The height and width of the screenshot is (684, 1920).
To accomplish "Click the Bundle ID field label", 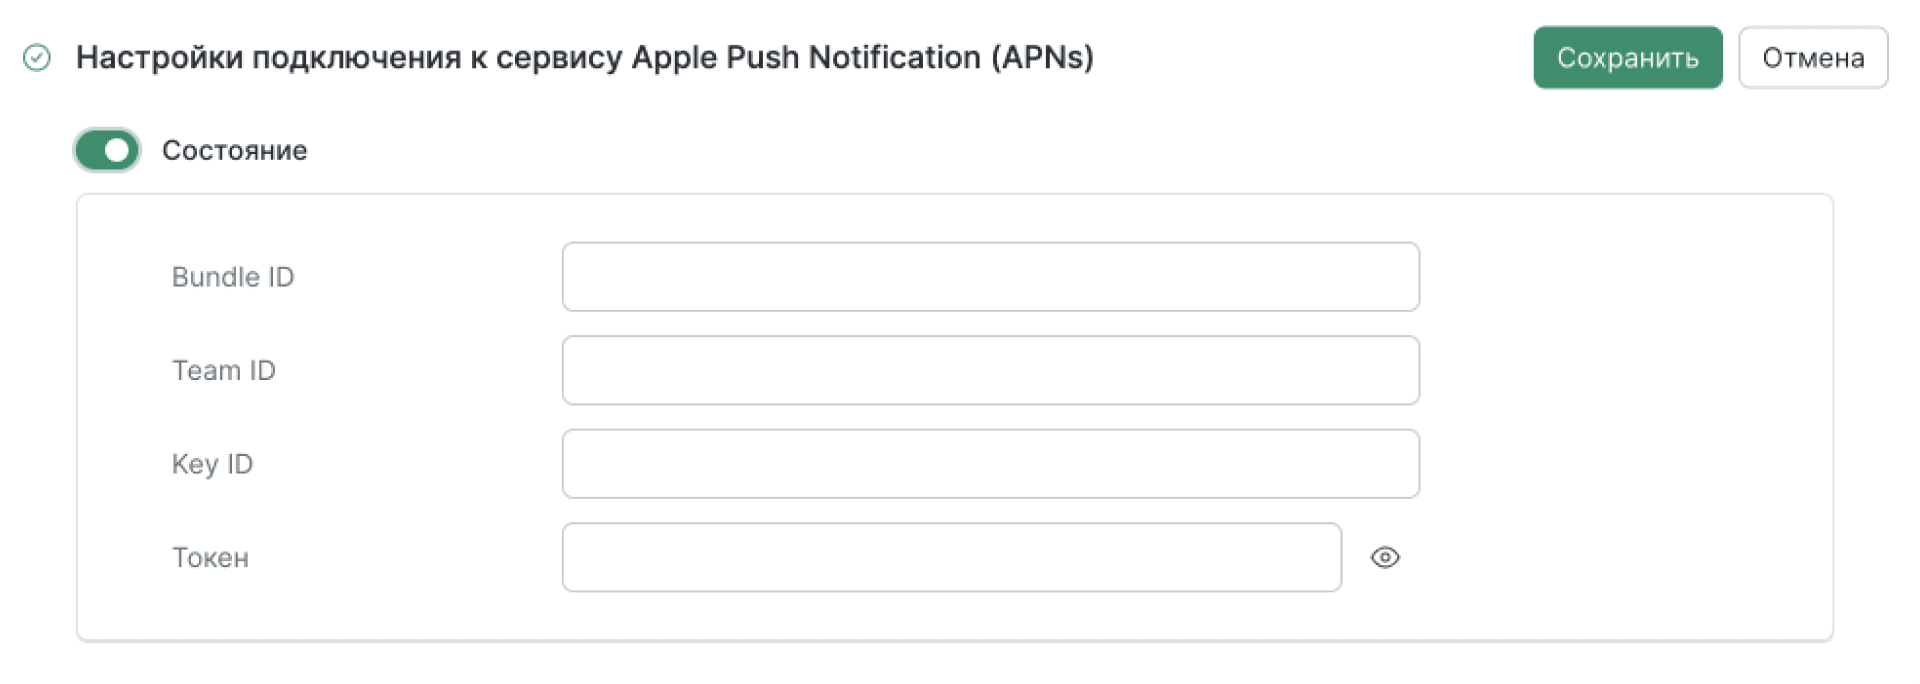I will (233, 277).
